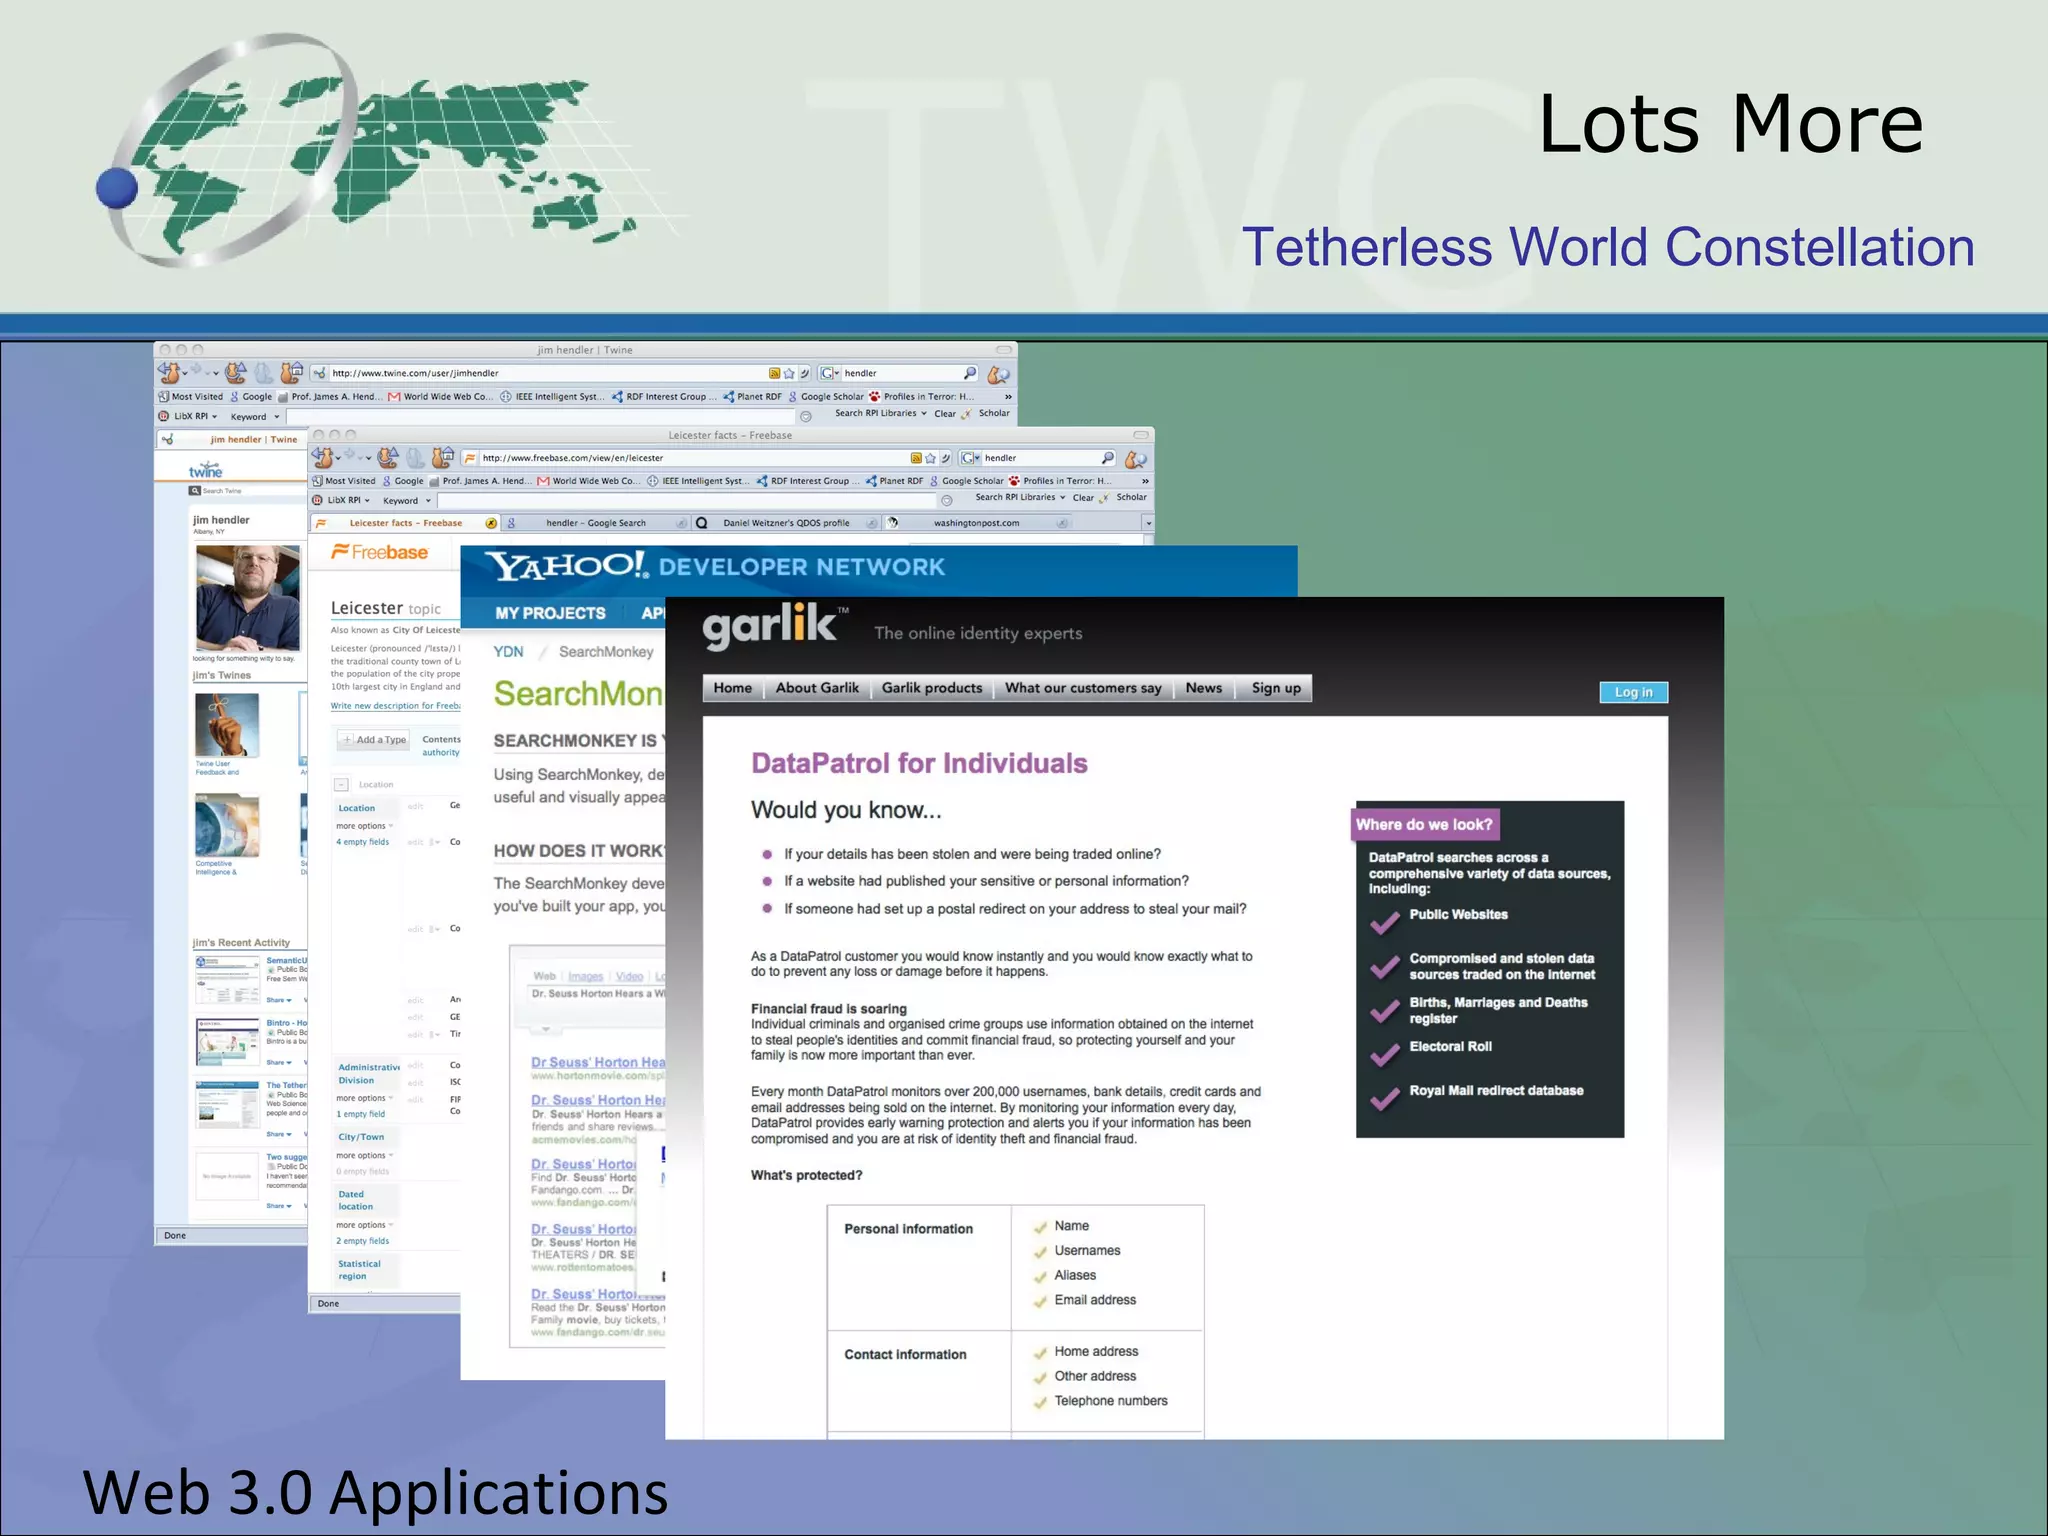Image resolution: width=2048 pixels, height=1536 pixels.
Task: Click the LibX search input in the Freebase window
Action: point(687,500)
